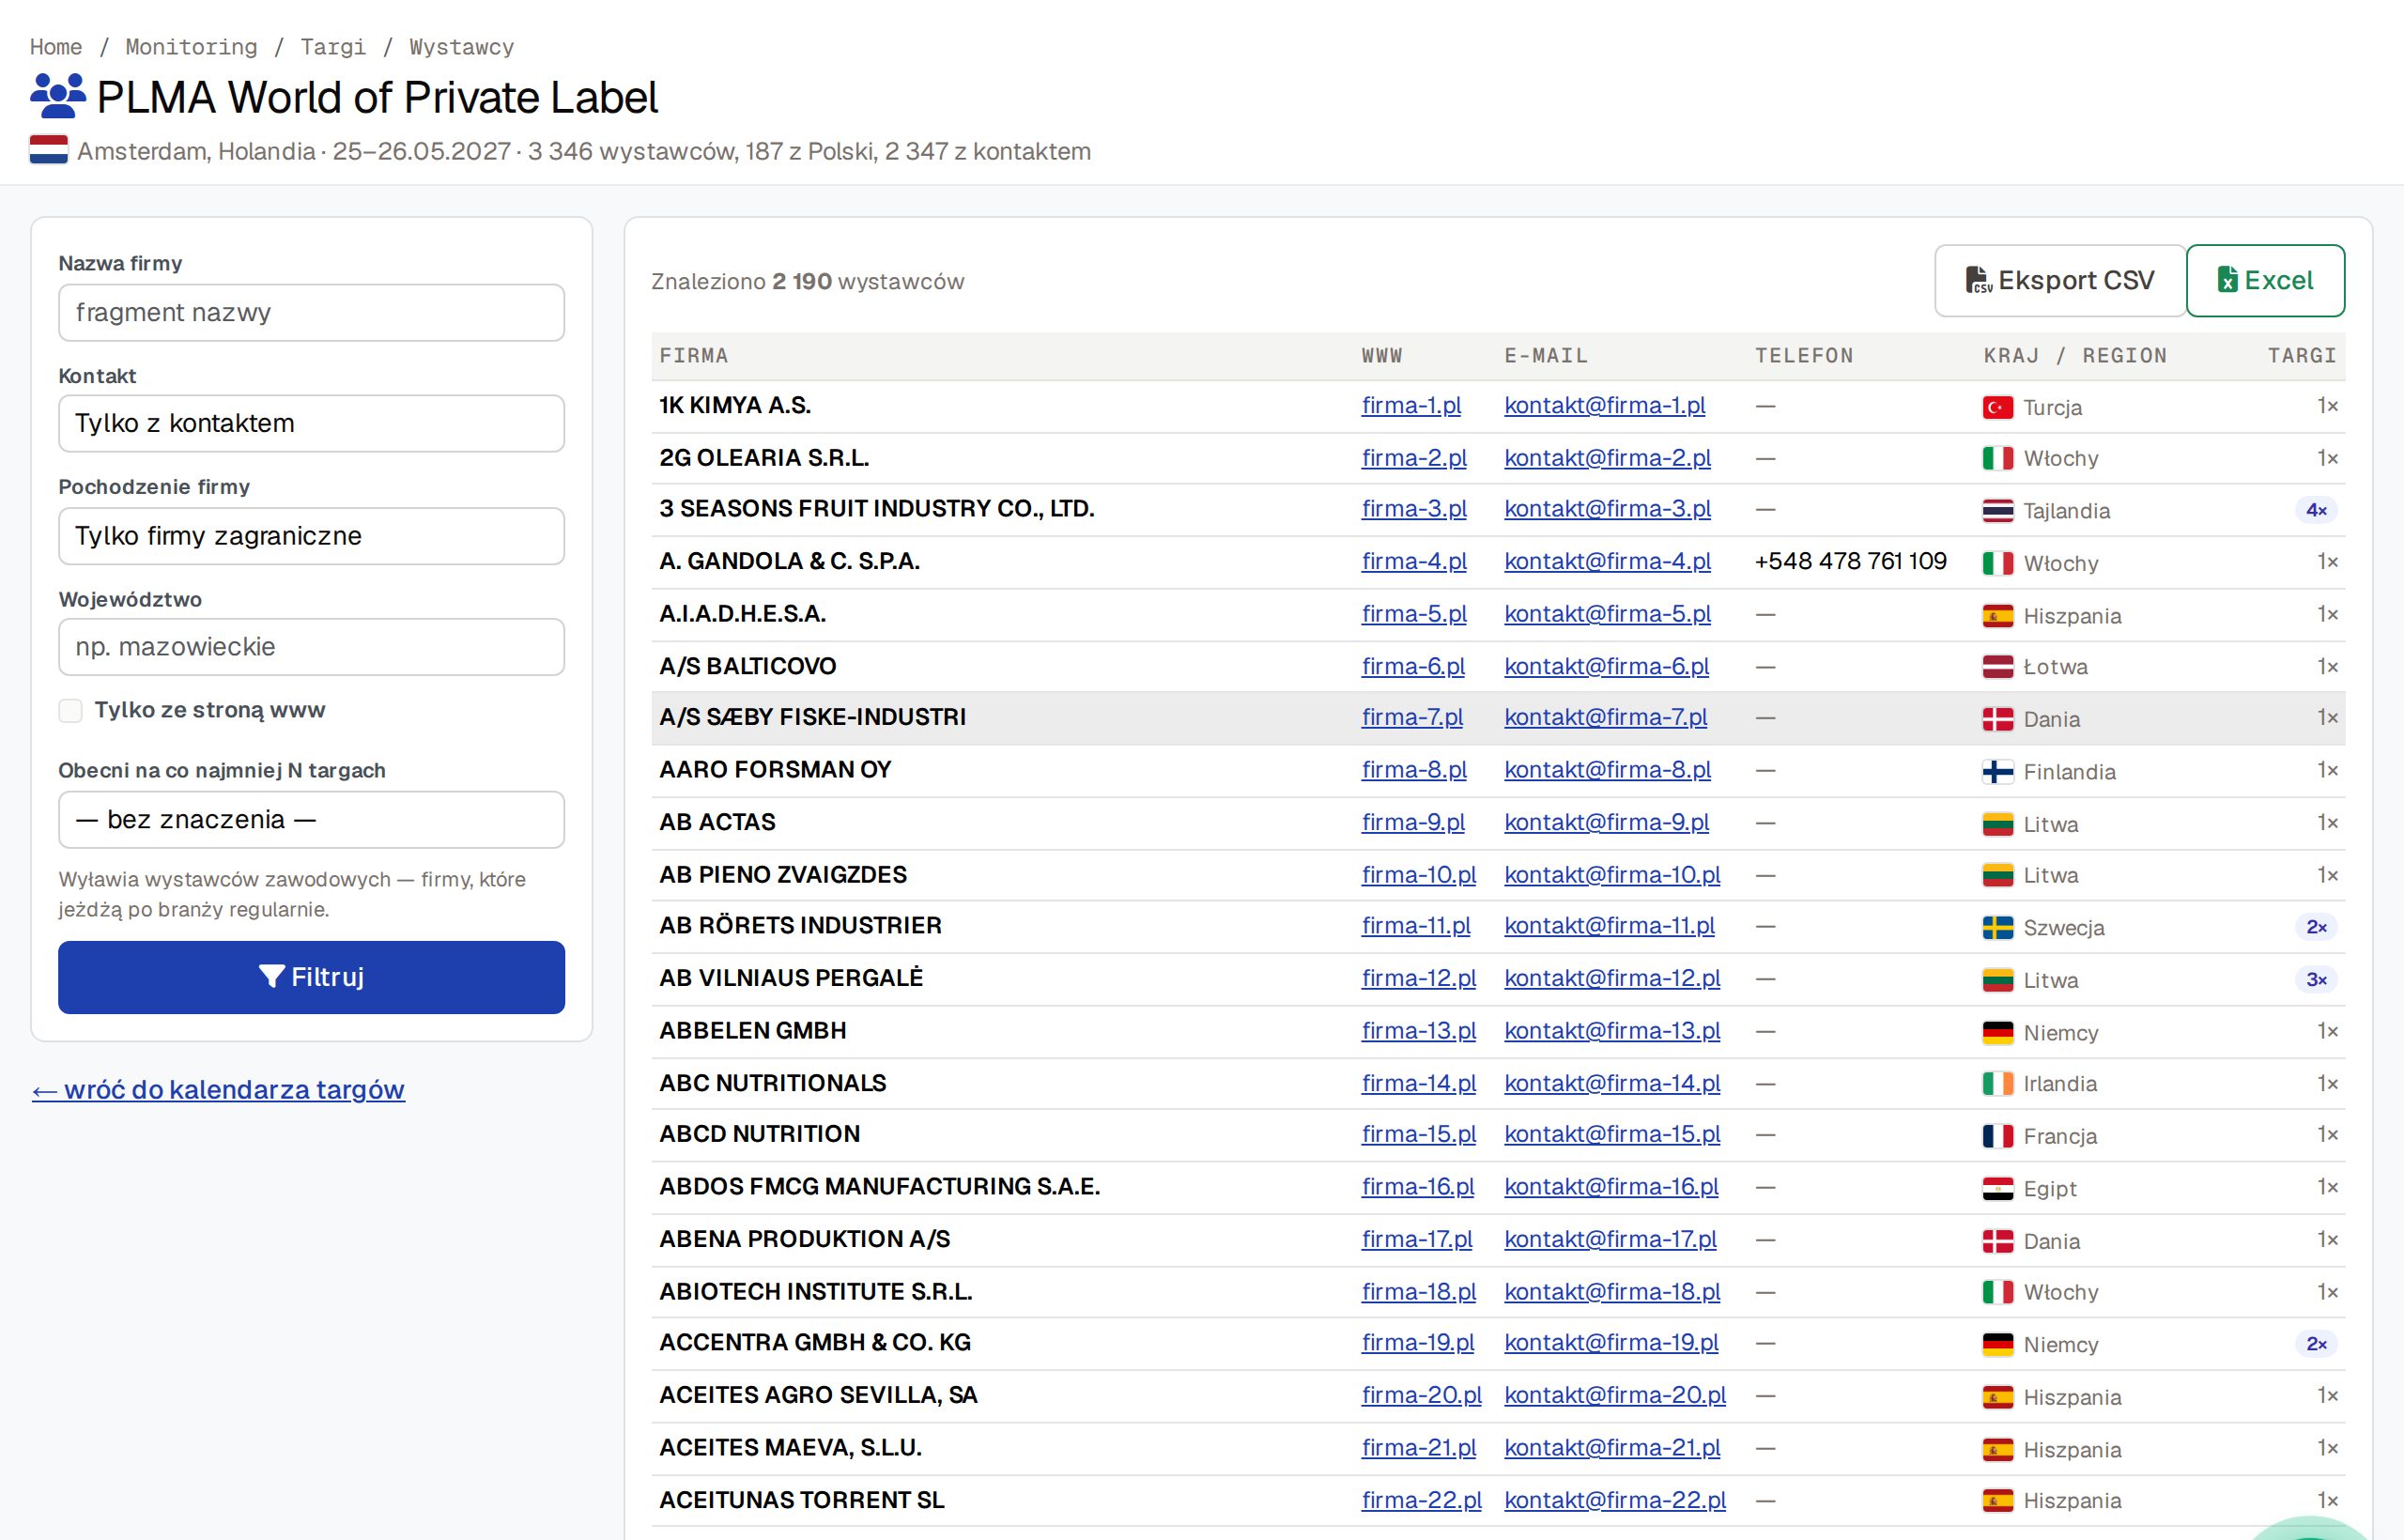This screenshot has height=1540, width=2404.
Task: Apply filters with the Filtruj button
Action: click(311, 977)
